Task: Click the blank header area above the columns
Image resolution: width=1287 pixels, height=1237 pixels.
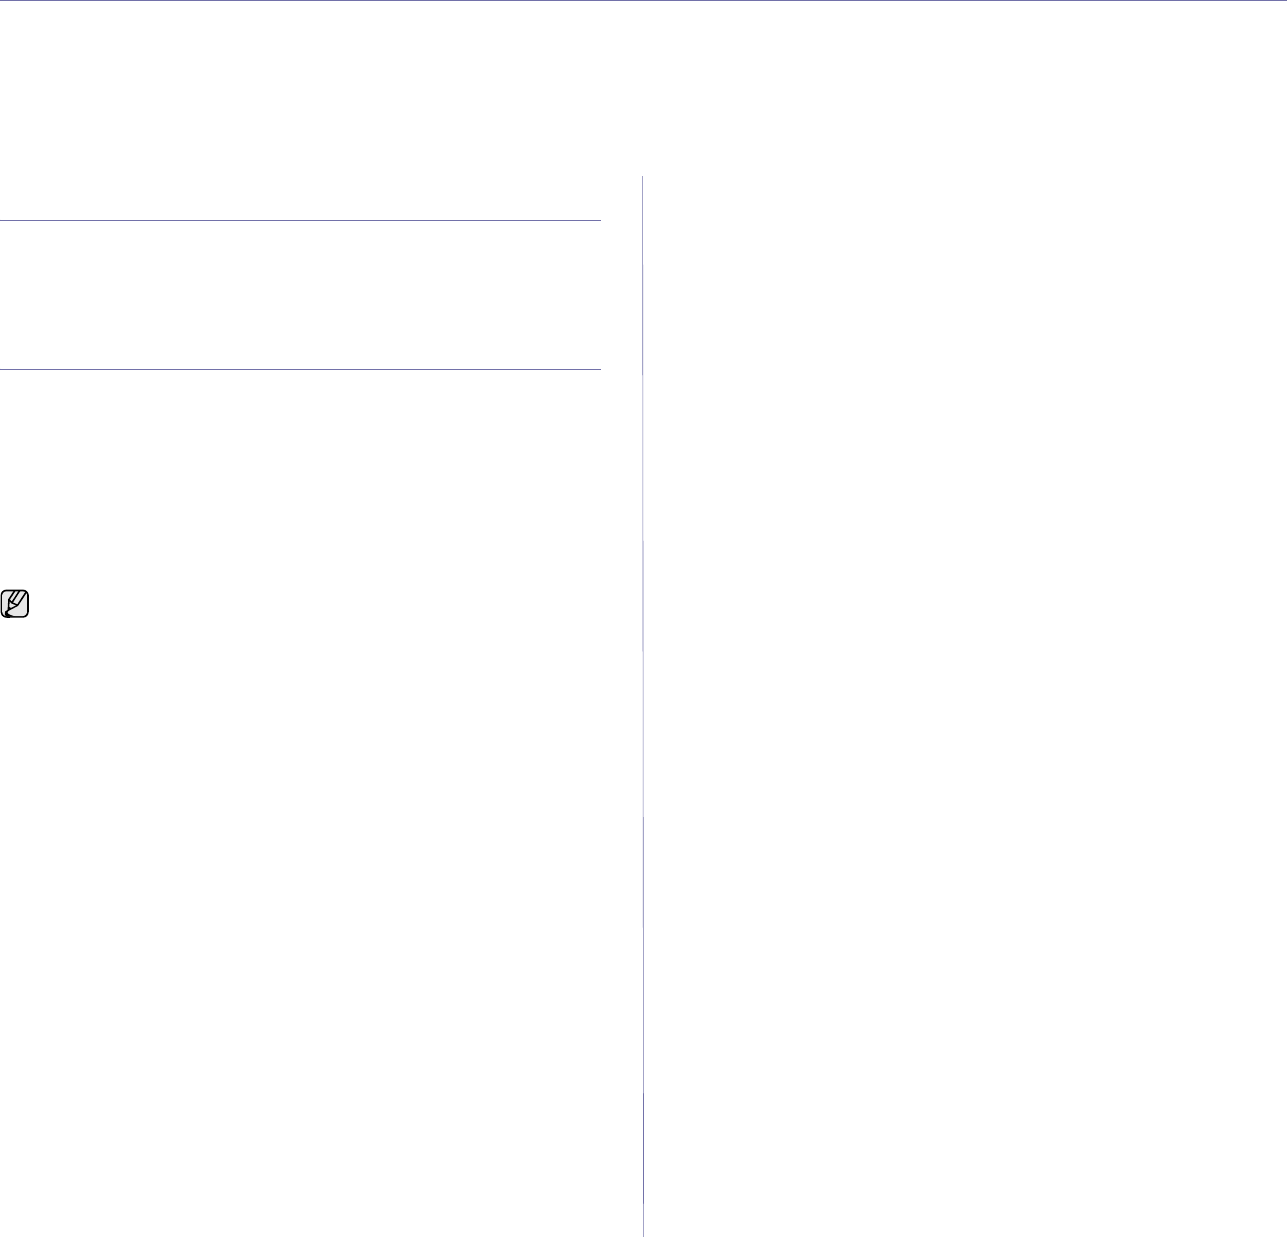Action: (643, 90)
